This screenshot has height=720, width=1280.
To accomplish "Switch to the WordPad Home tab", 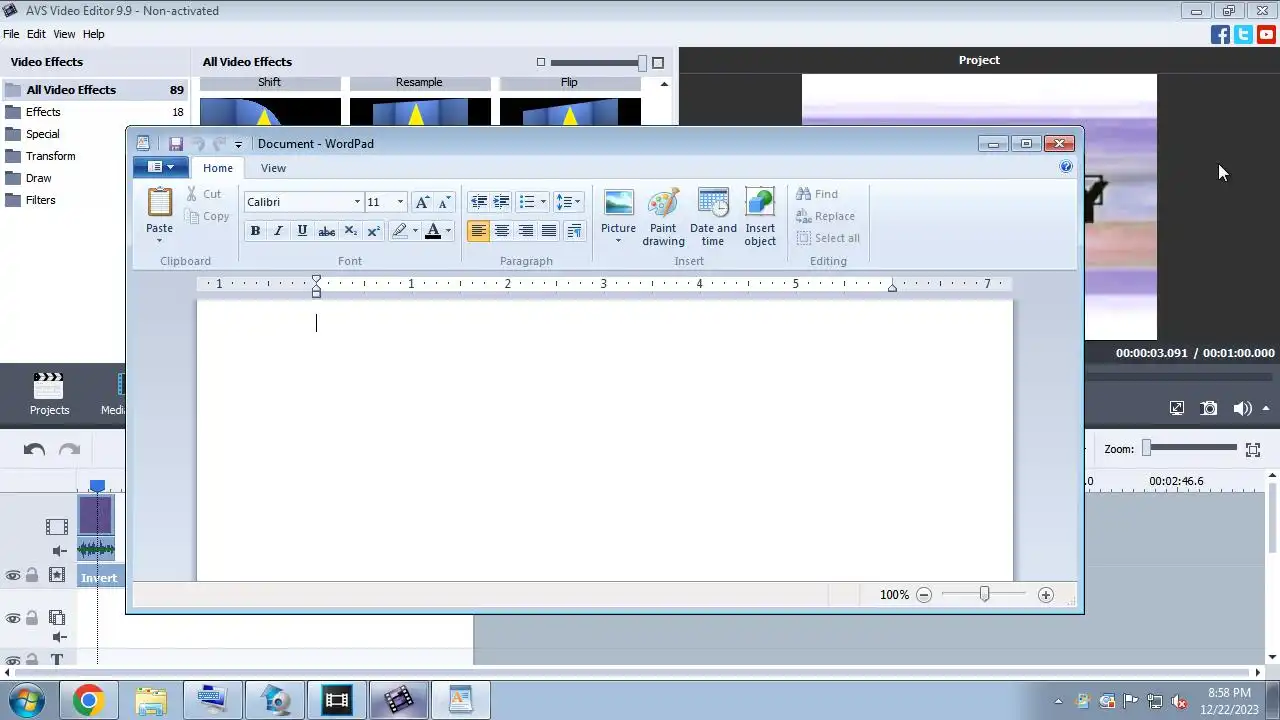I will tap(218, 168).
